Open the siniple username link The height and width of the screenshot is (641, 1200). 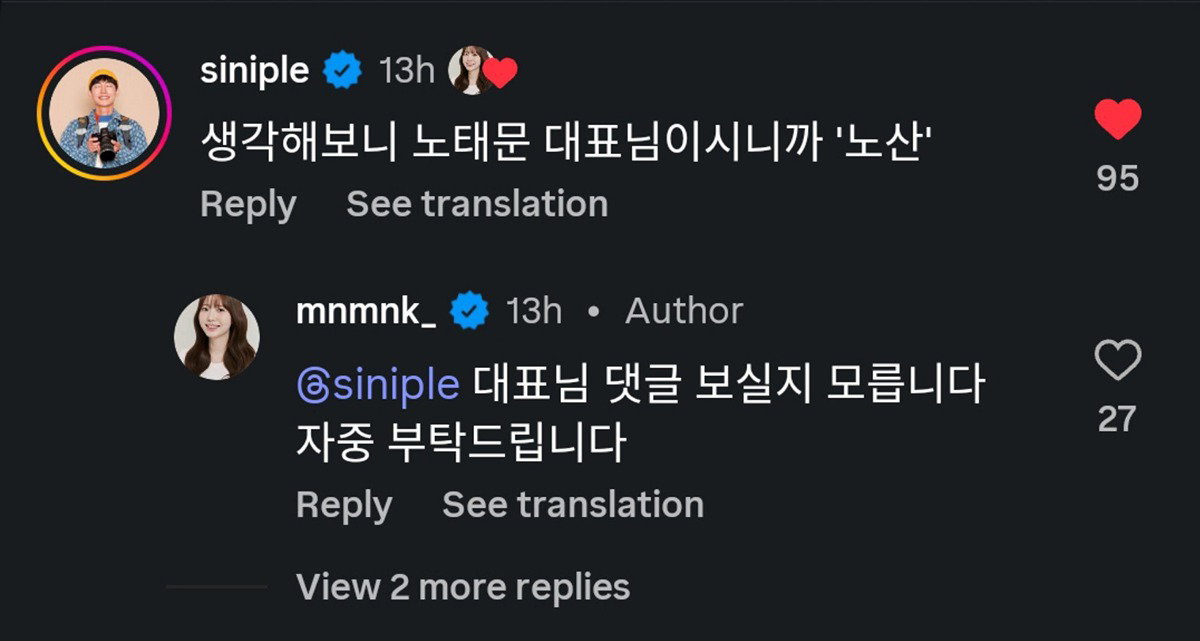click(255, 71)
